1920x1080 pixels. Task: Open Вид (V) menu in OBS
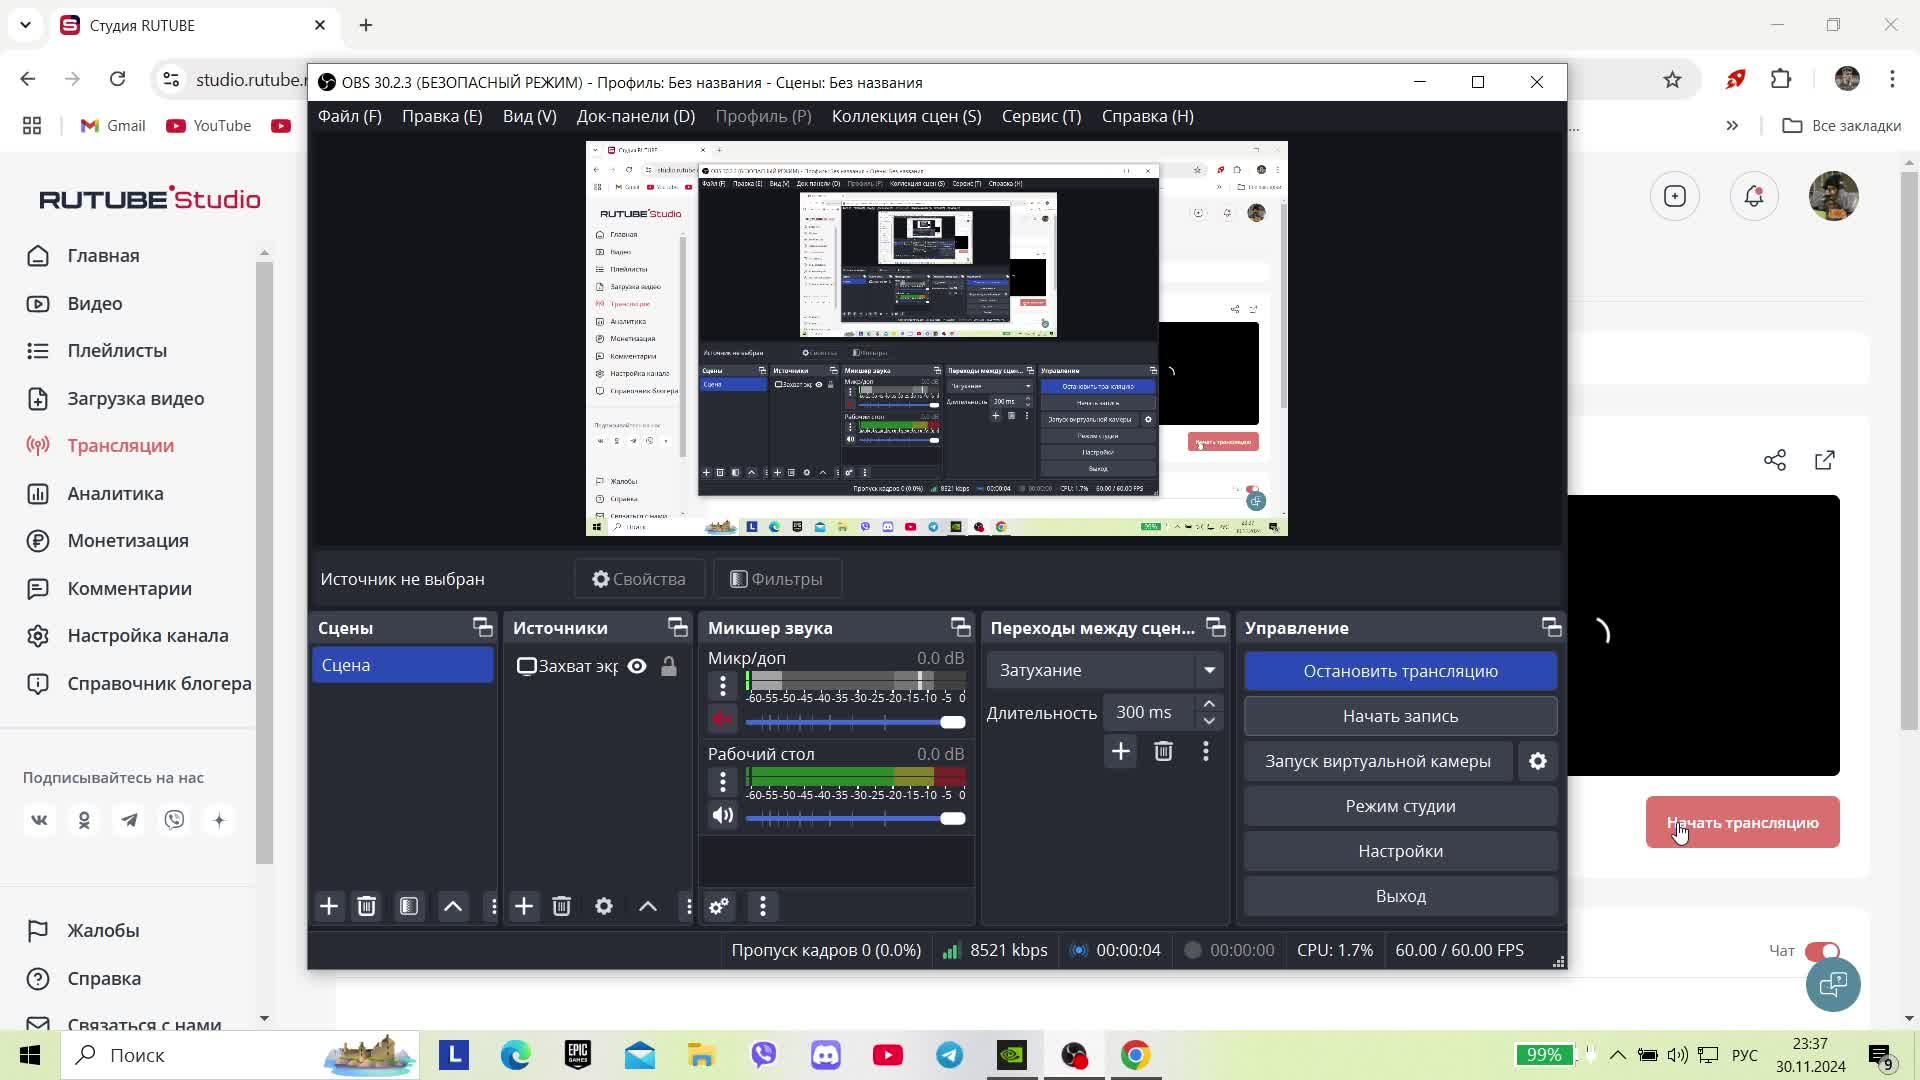coord(530,116)
